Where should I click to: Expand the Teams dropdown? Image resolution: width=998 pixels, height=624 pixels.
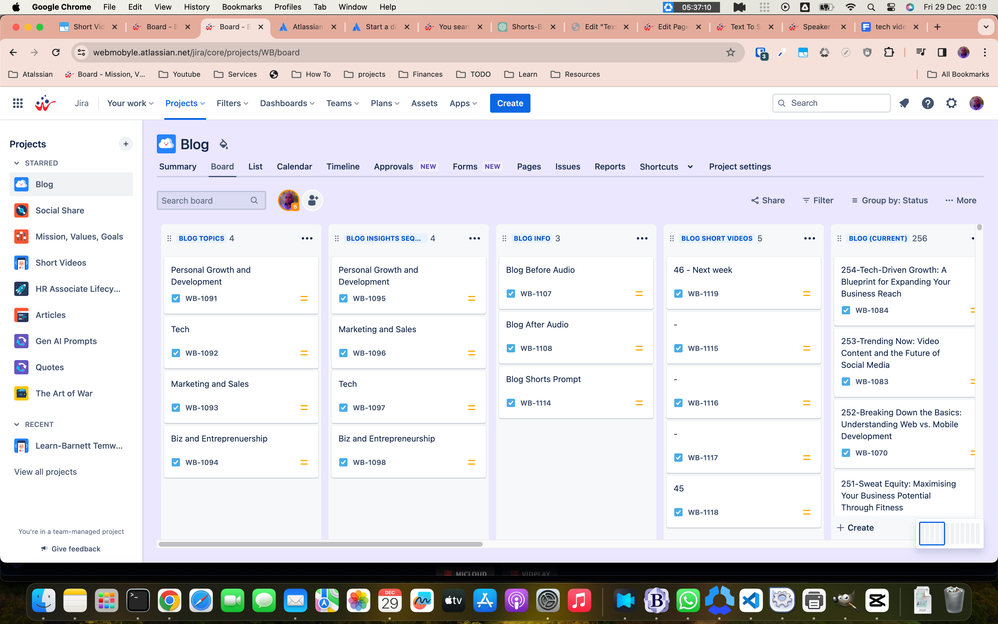pos(342,103)
